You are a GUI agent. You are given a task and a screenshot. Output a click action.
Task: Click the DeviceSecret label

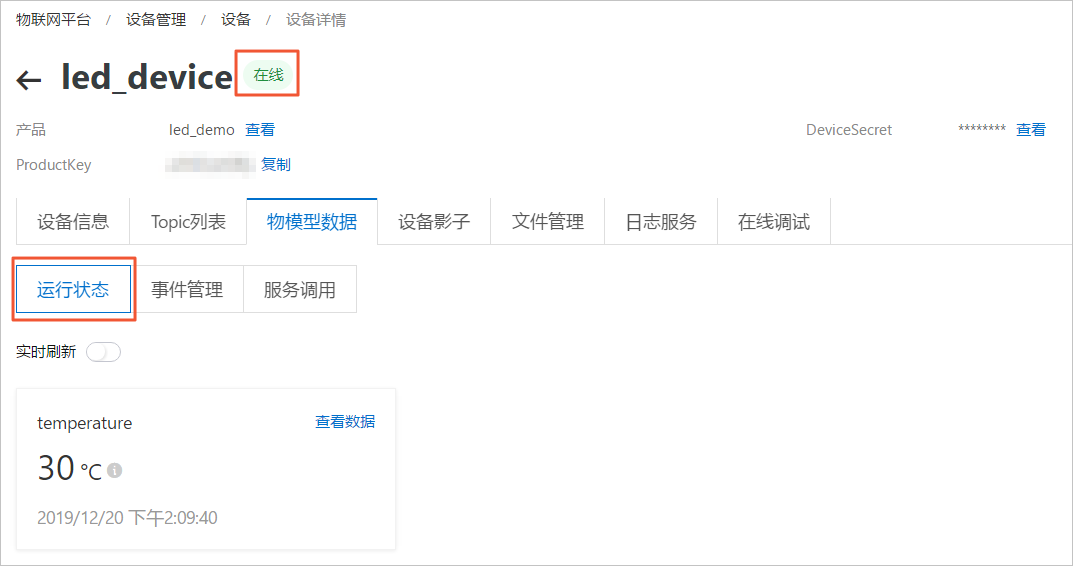pos(849,129)
